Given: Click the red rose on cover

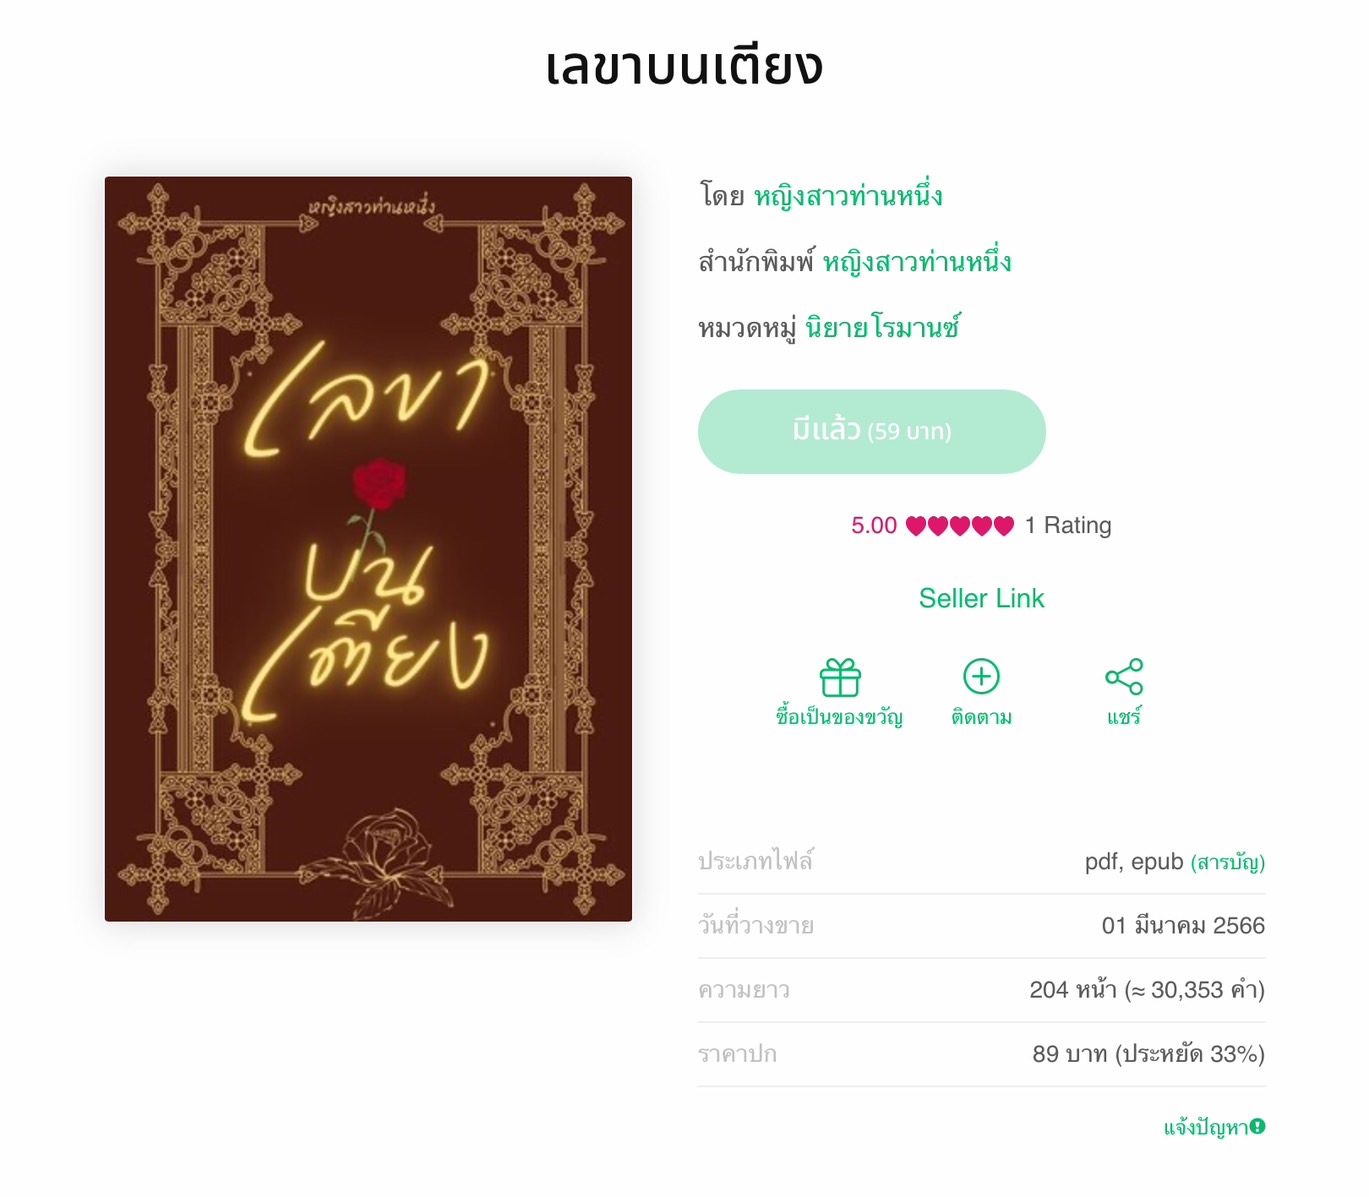Looking at the screenshot, I should tap(378, 483).
